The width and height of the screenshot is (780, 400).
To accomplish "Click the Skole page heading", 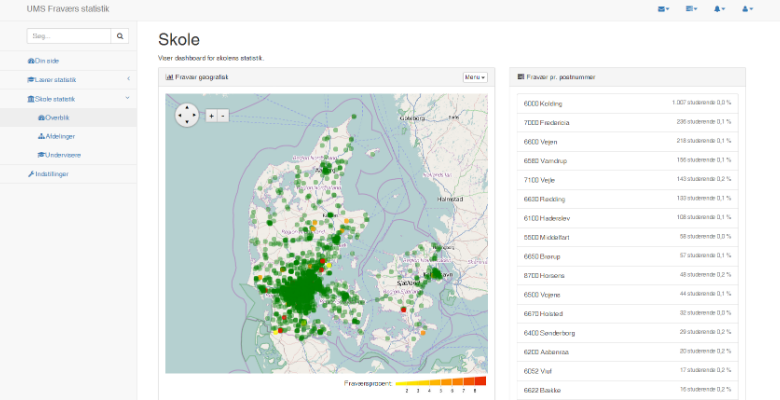I will (179, 40).
